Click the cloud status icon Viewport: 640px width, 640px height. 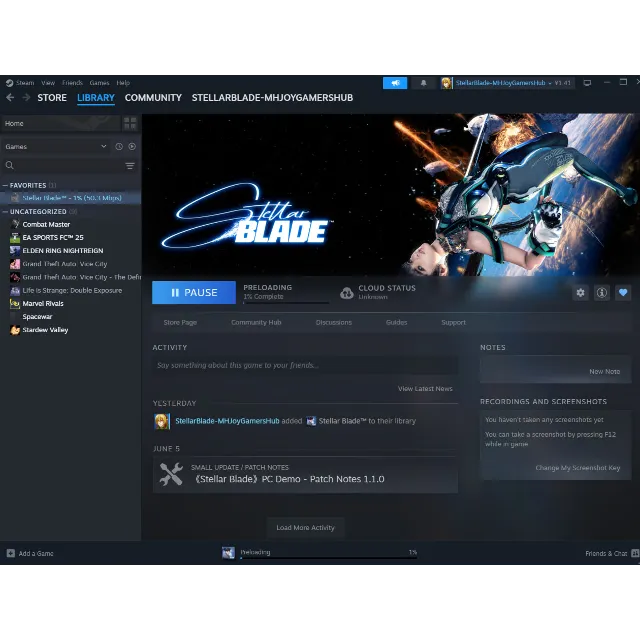(x=347, y=293)
